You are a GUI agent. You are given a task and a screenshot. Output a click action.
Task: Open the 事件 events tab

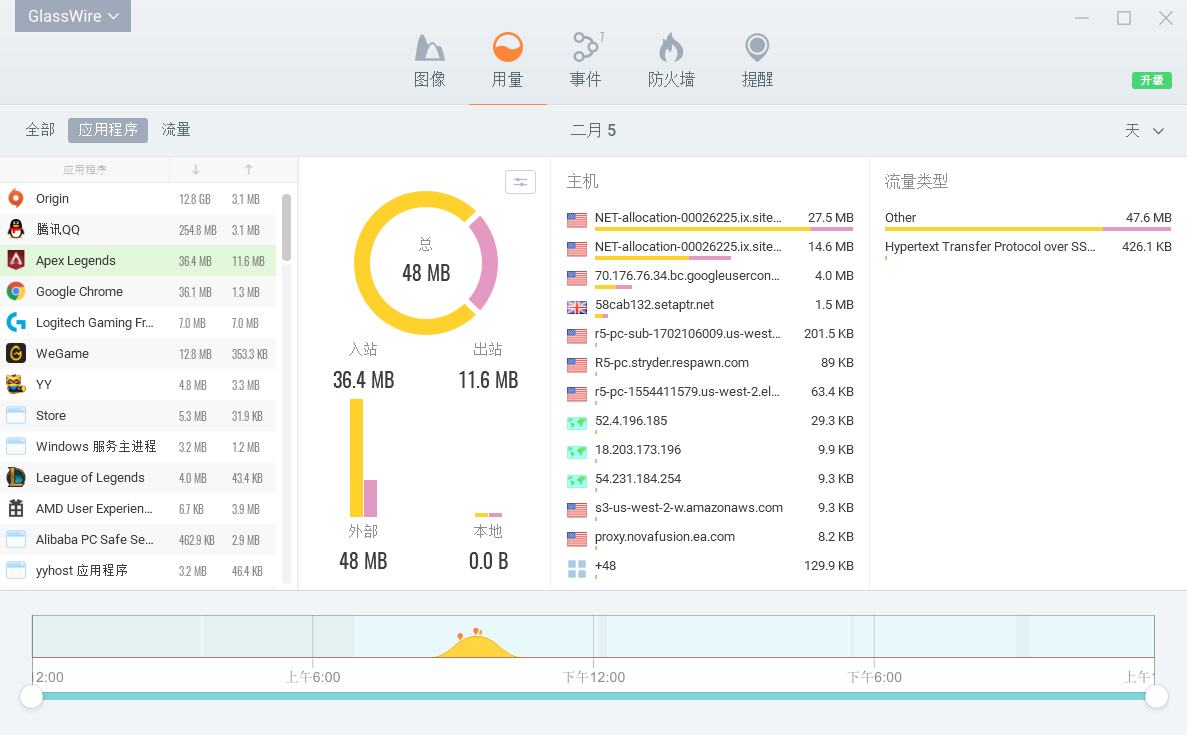585,61
